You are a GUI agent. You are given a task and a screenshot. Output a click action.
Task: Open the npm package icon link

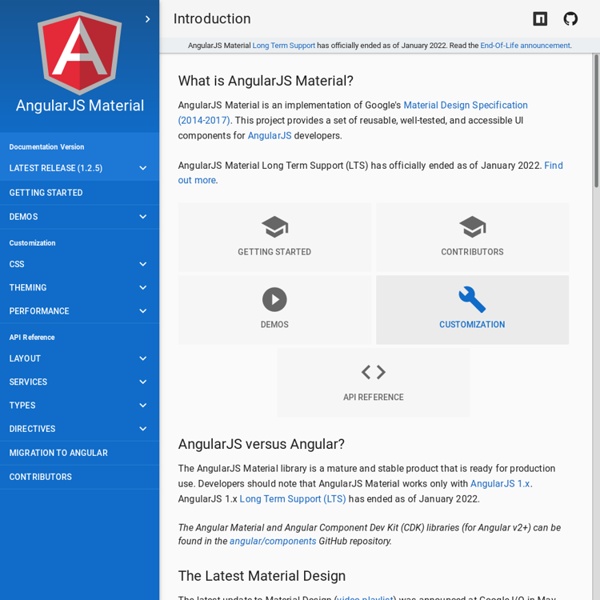[540, 18]
